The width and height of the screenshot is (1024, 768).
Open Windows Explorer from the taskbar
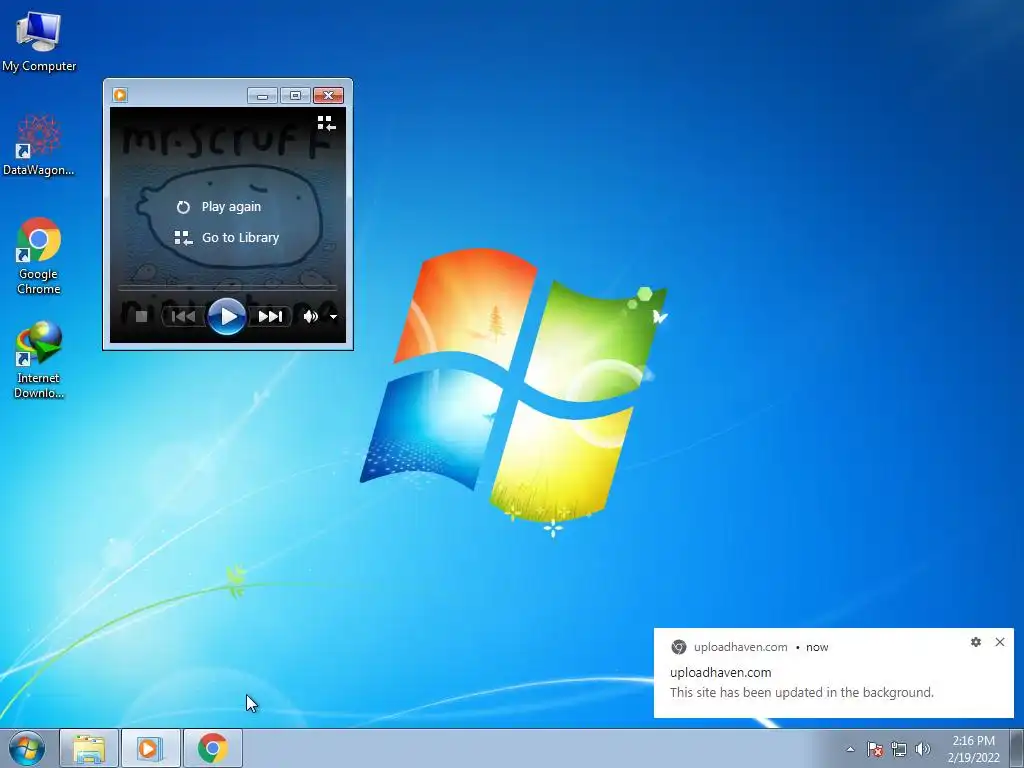(89, 748)
